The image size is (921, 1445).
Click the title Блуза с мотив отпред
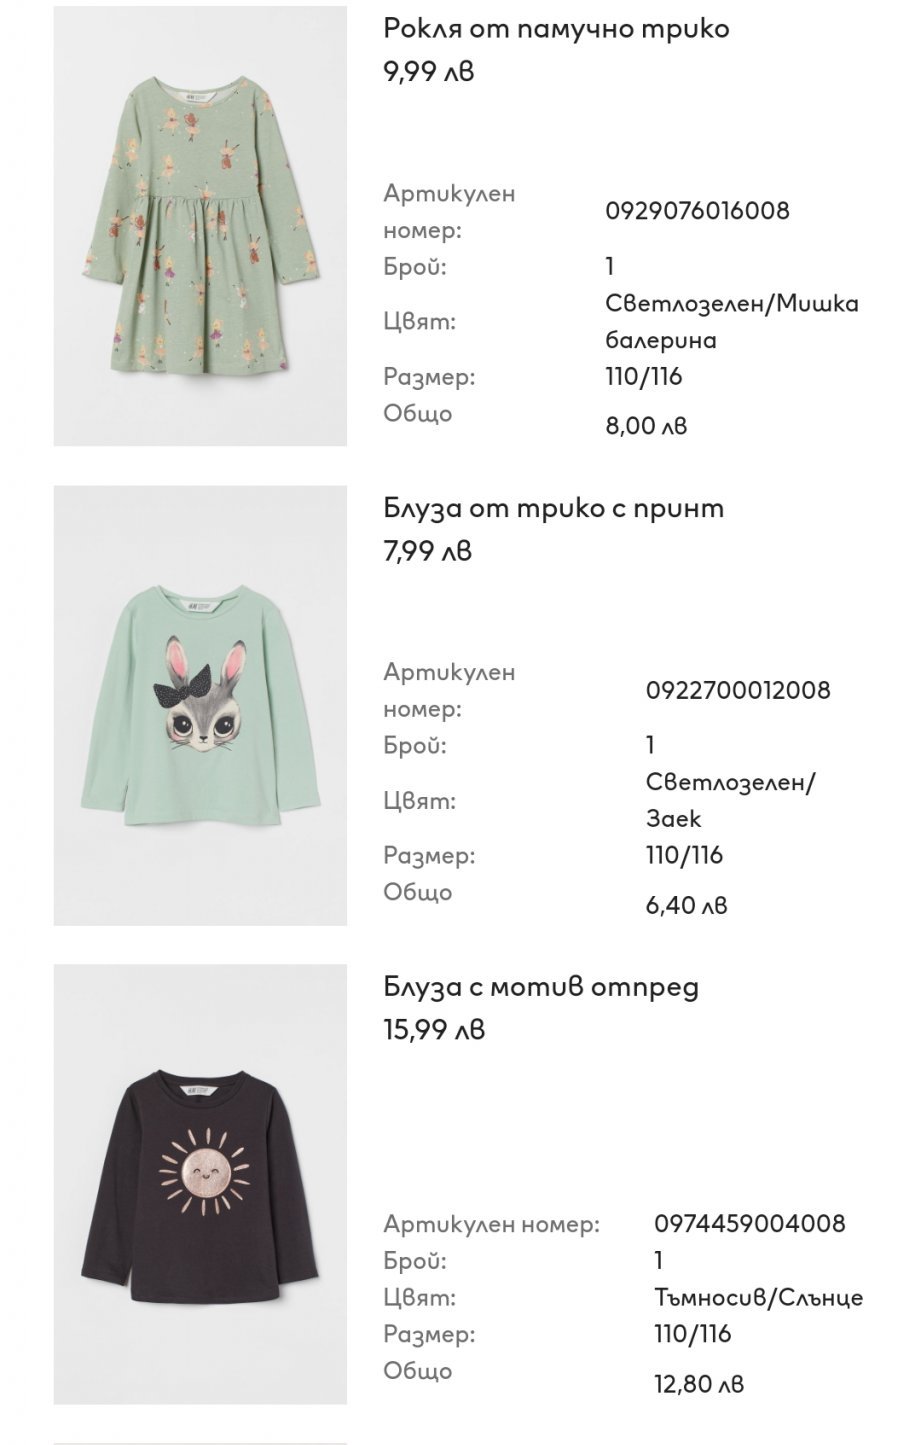tap(541, 987)
